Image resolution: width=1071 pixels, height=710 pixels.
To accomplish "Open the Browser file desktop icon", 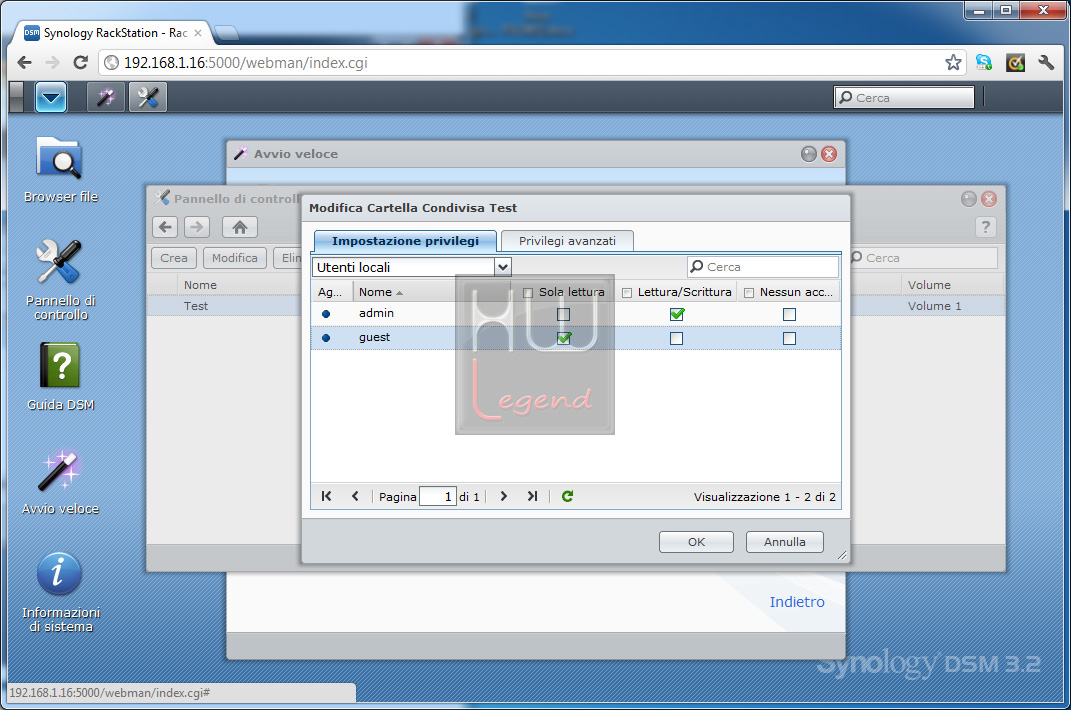I will point(60,170).
